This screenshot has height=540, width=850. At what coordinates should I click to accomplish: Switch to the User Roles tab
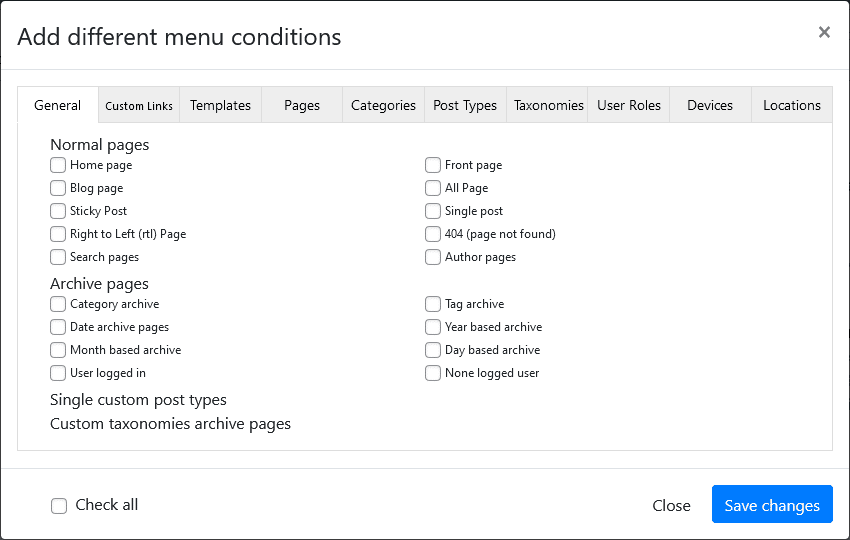pos(629,105)
